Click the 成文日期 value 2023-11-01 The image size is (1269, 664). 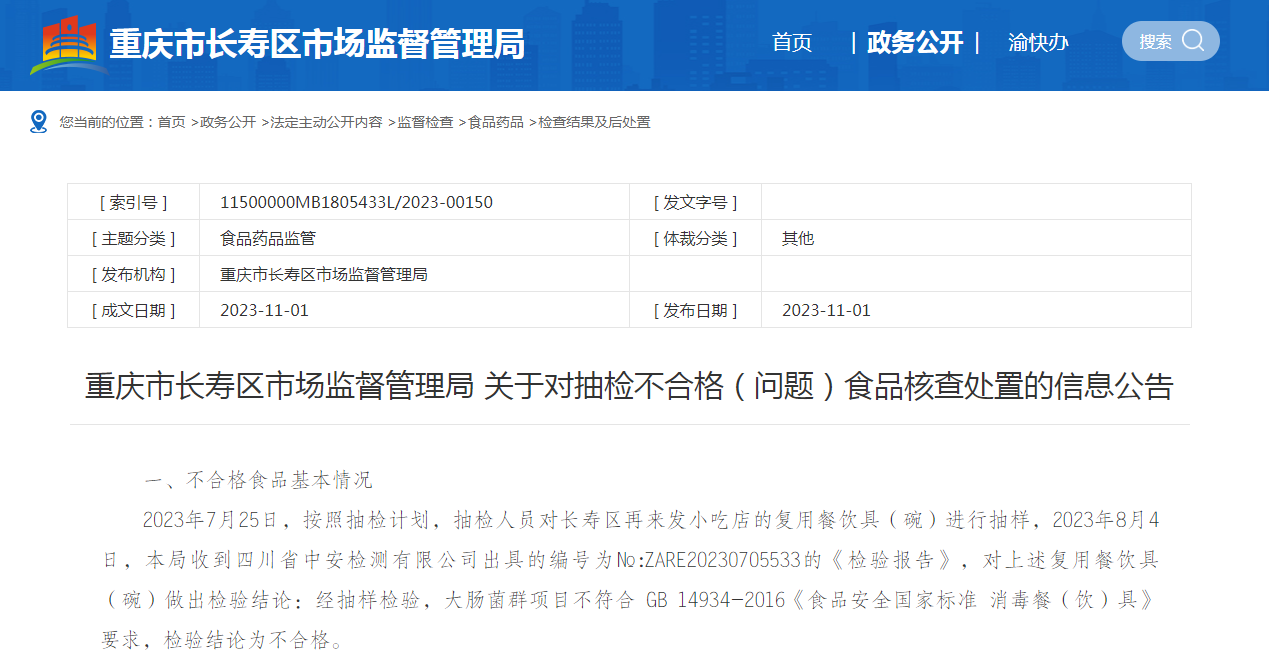coord(264,310)
